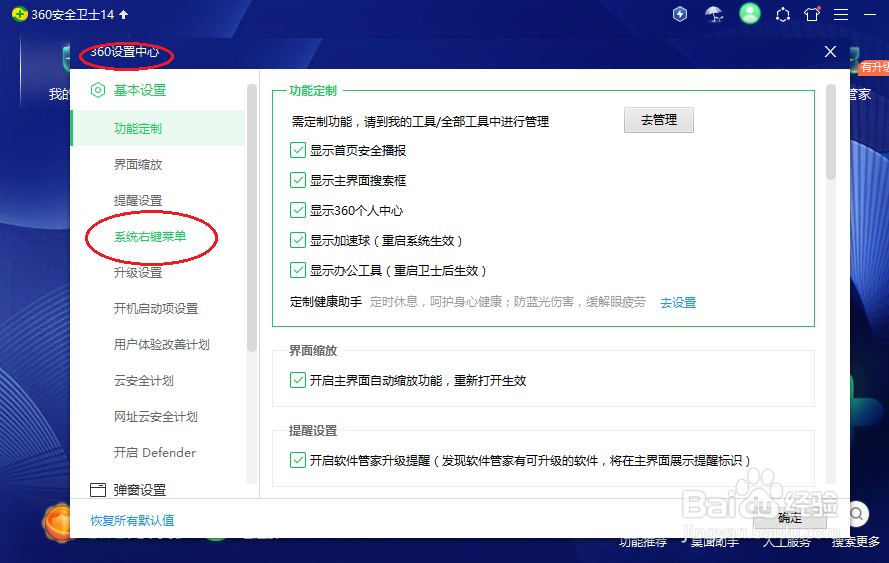Open the 系统右键菜单 settings page
The height and width of the screenshot is (563, 889).
pyautogui.click(x=150, y=236)
